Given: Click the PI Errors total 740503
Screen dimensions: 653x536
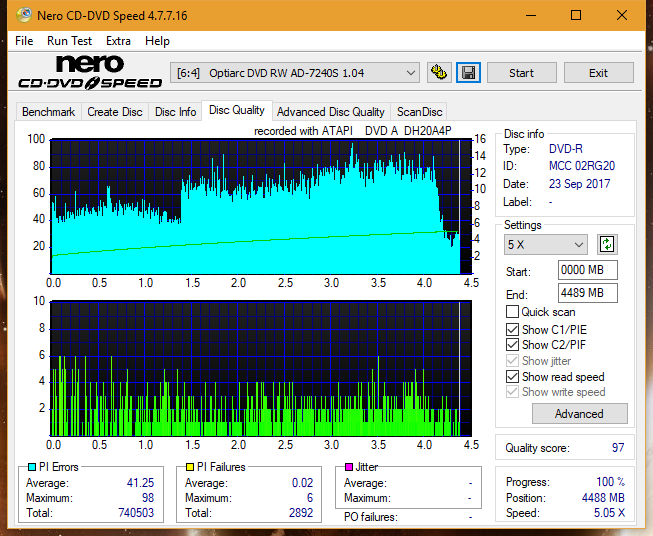Looking at the screenshot, I should [x=136, y=513].
